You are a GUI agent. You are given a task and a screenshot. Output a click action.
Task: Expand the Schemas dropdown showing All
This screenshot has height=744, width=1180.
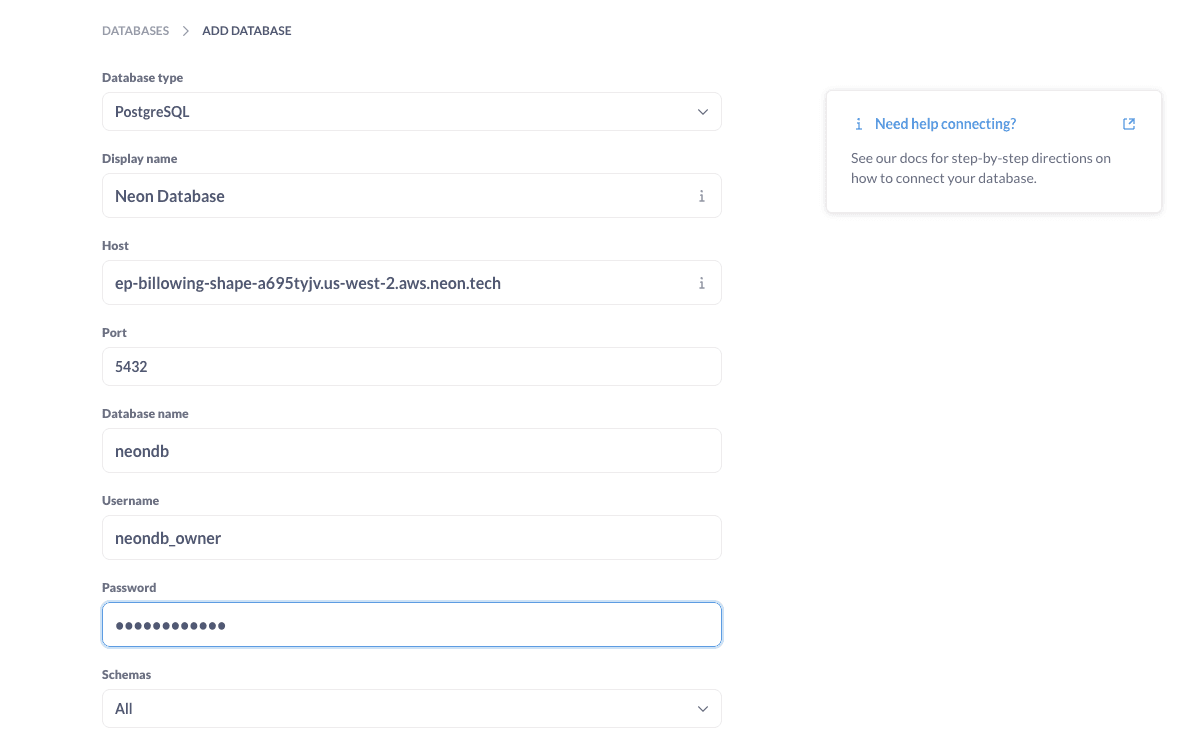(x=412, y=708)
